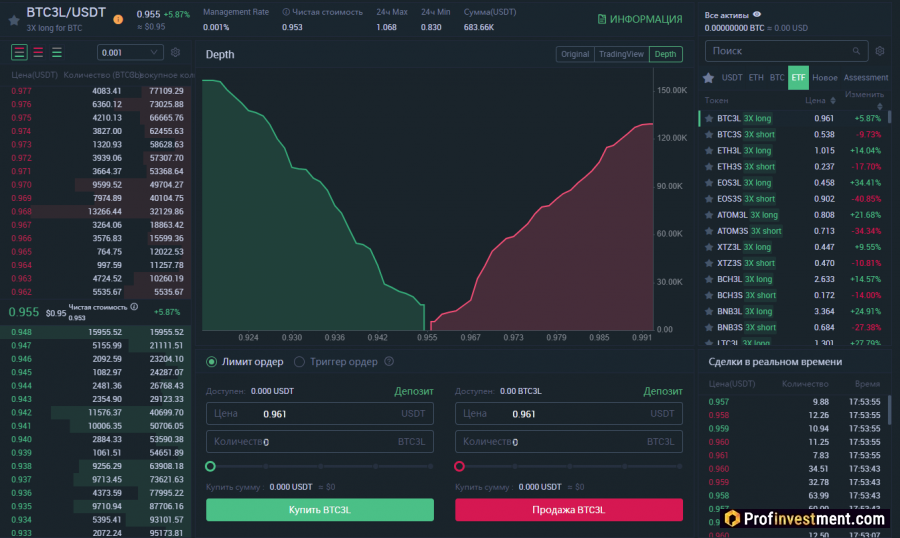Click the Поиск search field
This screenshot has width=900, height=538.
point(786,51)
